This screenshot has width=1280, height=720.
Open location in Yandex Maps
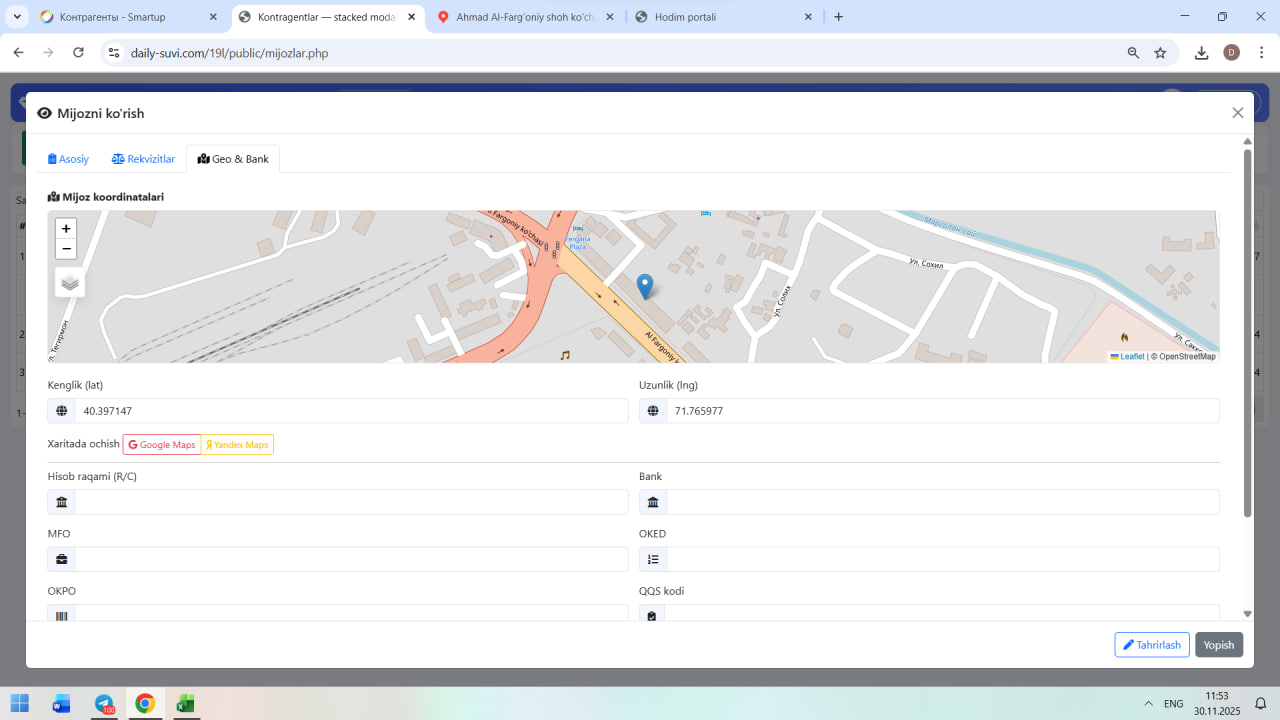point(237,445)
